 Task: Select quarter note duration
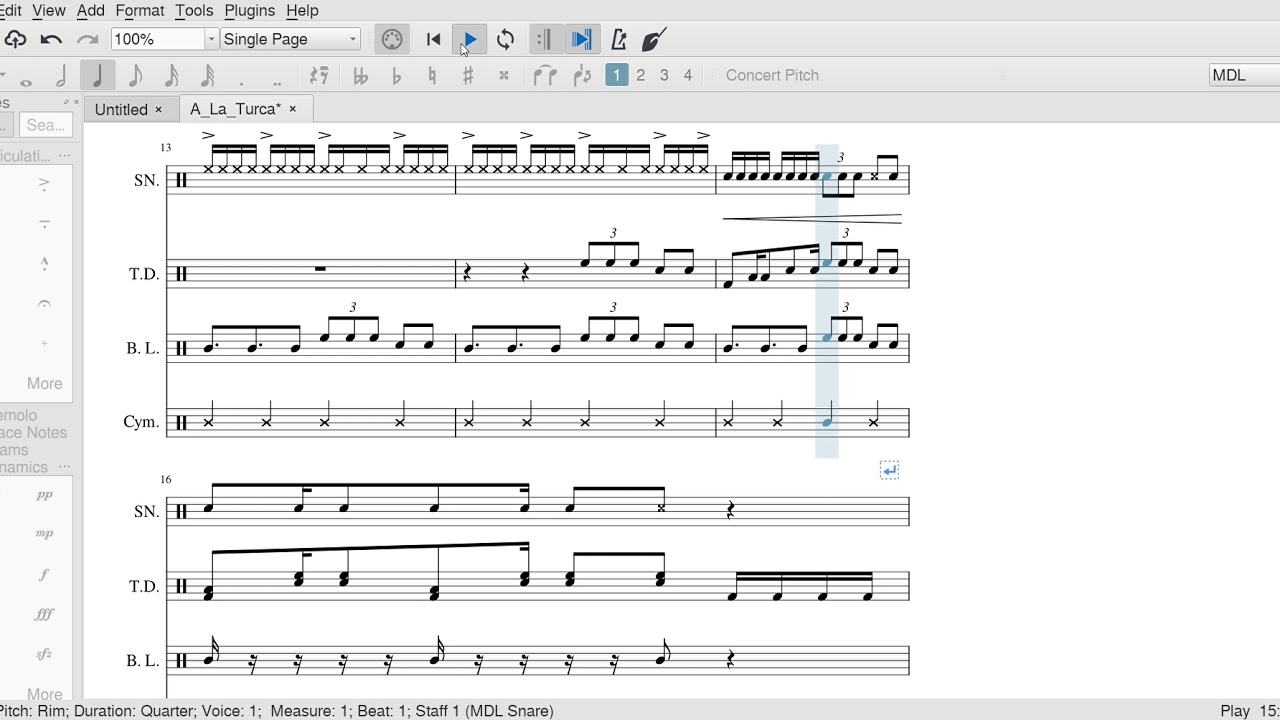click(97, 75)
